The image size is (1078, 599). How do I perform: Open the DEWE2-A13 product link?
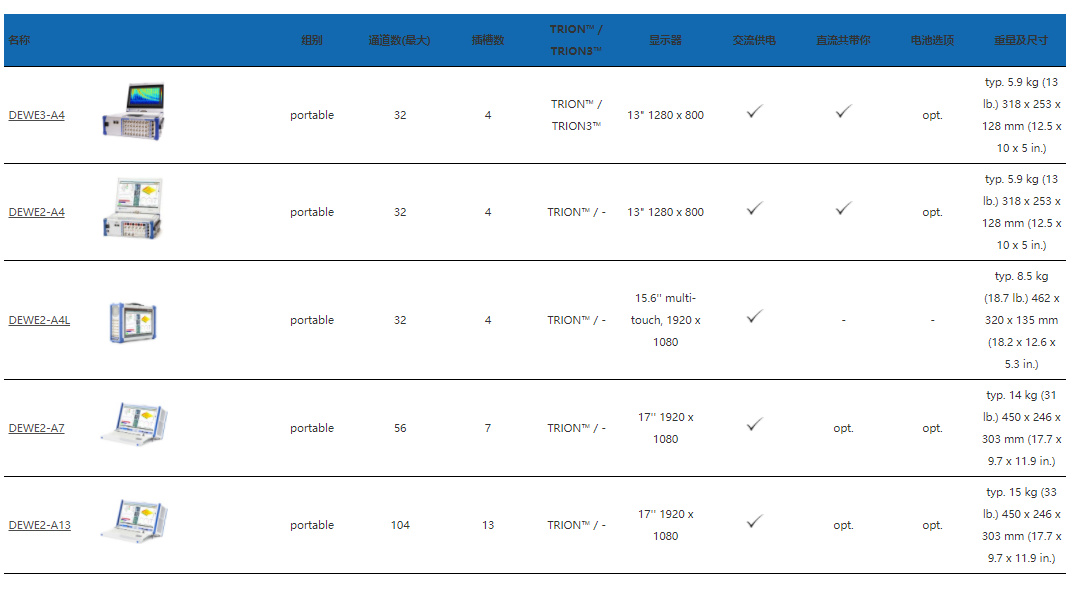(39, 525)
